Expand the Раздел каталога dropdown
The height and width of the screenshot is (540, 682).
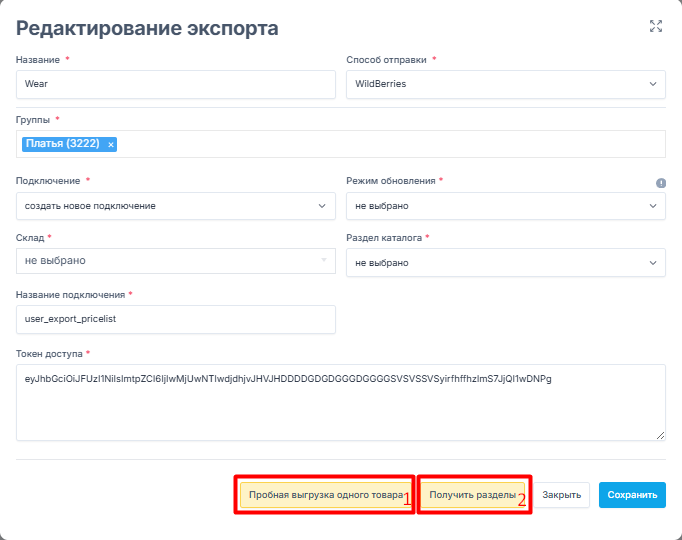(x=505, y=263)
